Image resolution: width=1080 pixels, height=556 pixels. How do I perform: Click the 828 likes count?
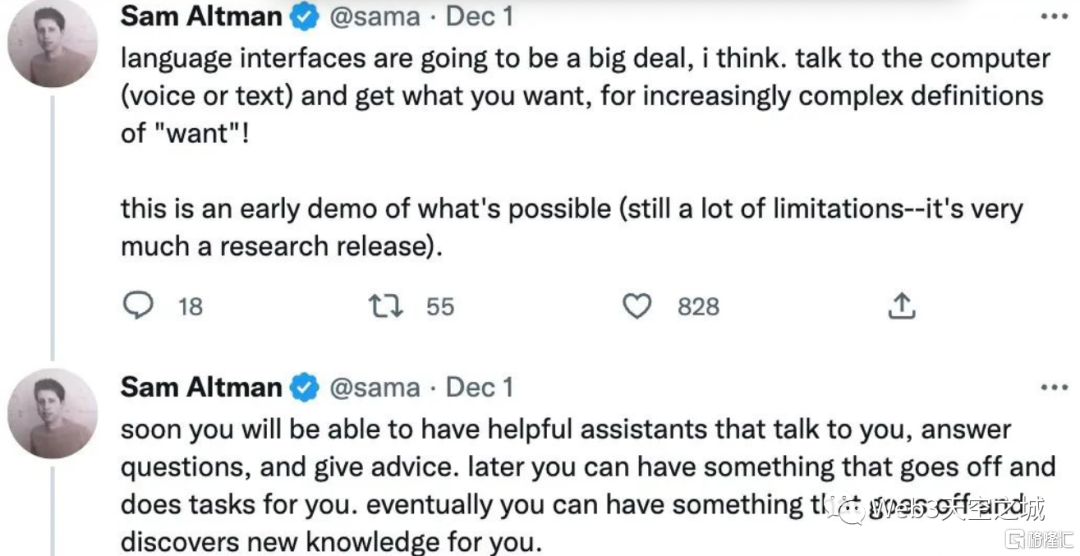click(698, 306)
